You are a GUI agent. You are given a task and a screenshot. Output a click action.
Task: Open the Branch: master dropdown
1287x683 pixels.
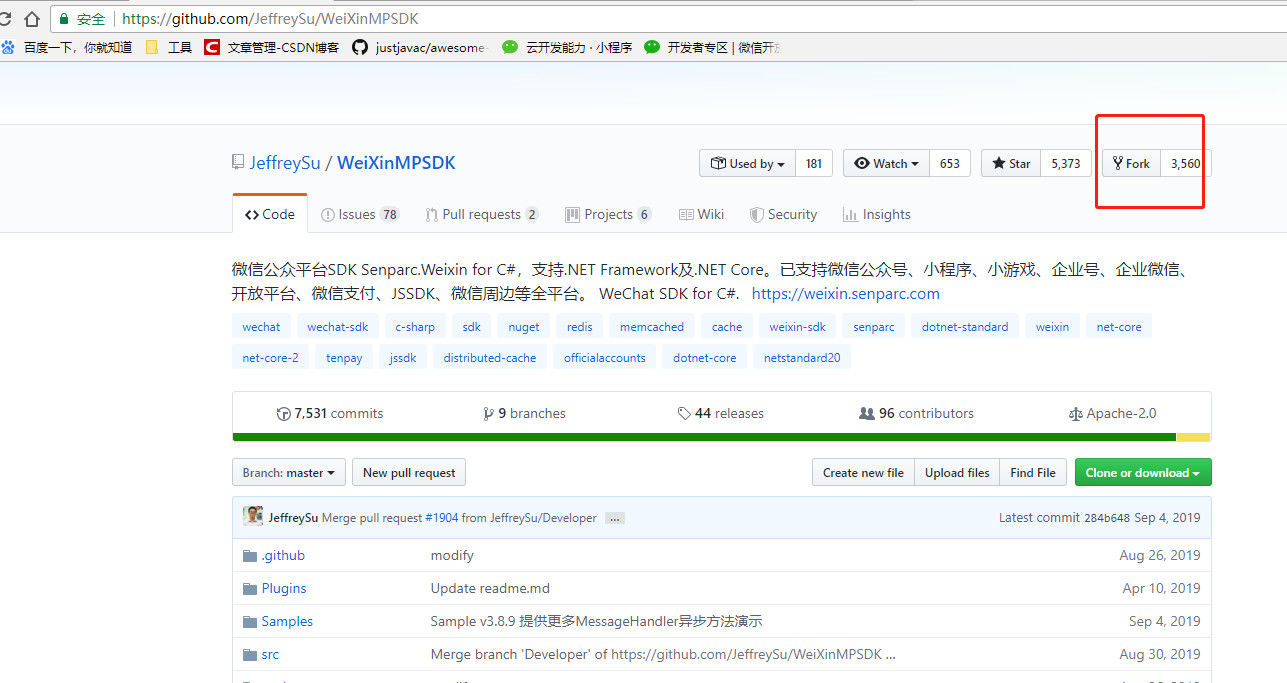(290, 473)
